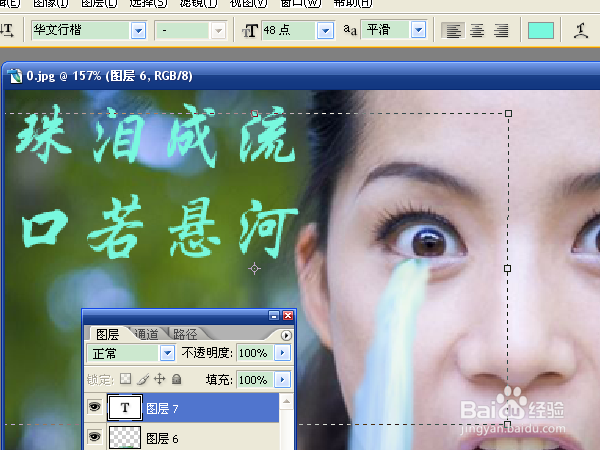The height and width of the screenshot is (450, 600).
Task: Open the layers panel flyout menu arrow
Action: pyautogui.click(x=286, y=336)
